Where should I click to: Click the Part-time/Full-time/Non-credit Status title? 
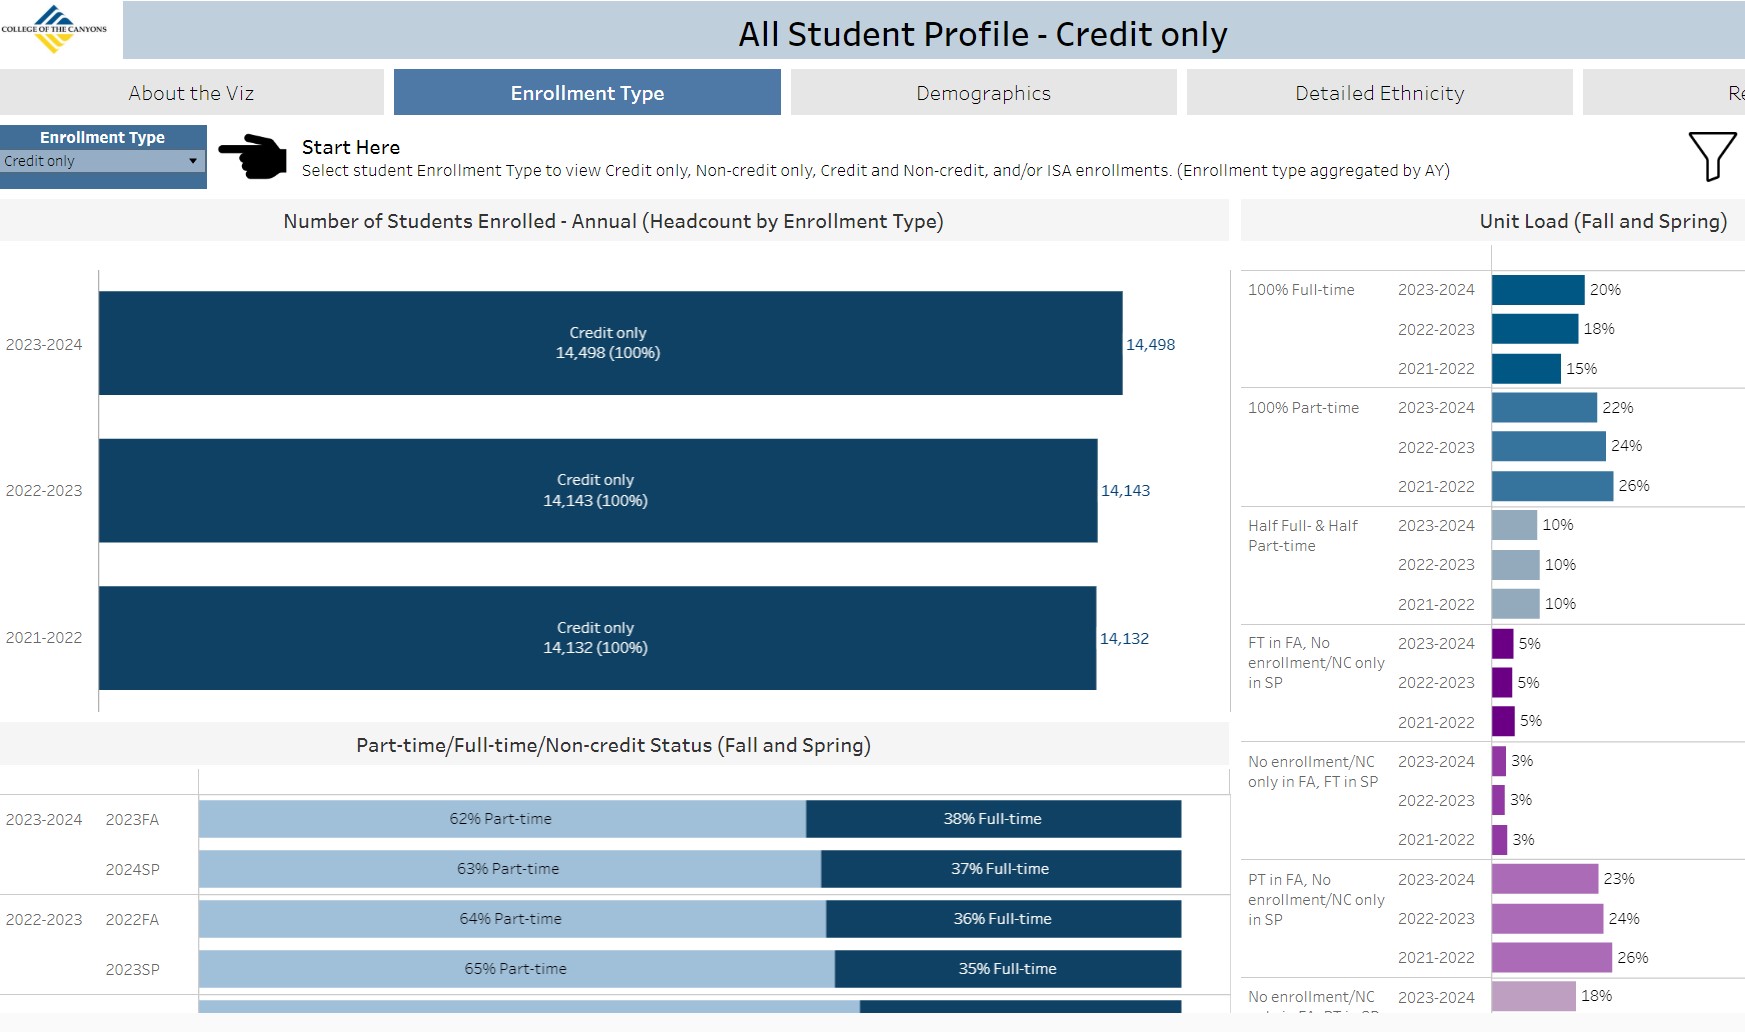pos(613,745)
